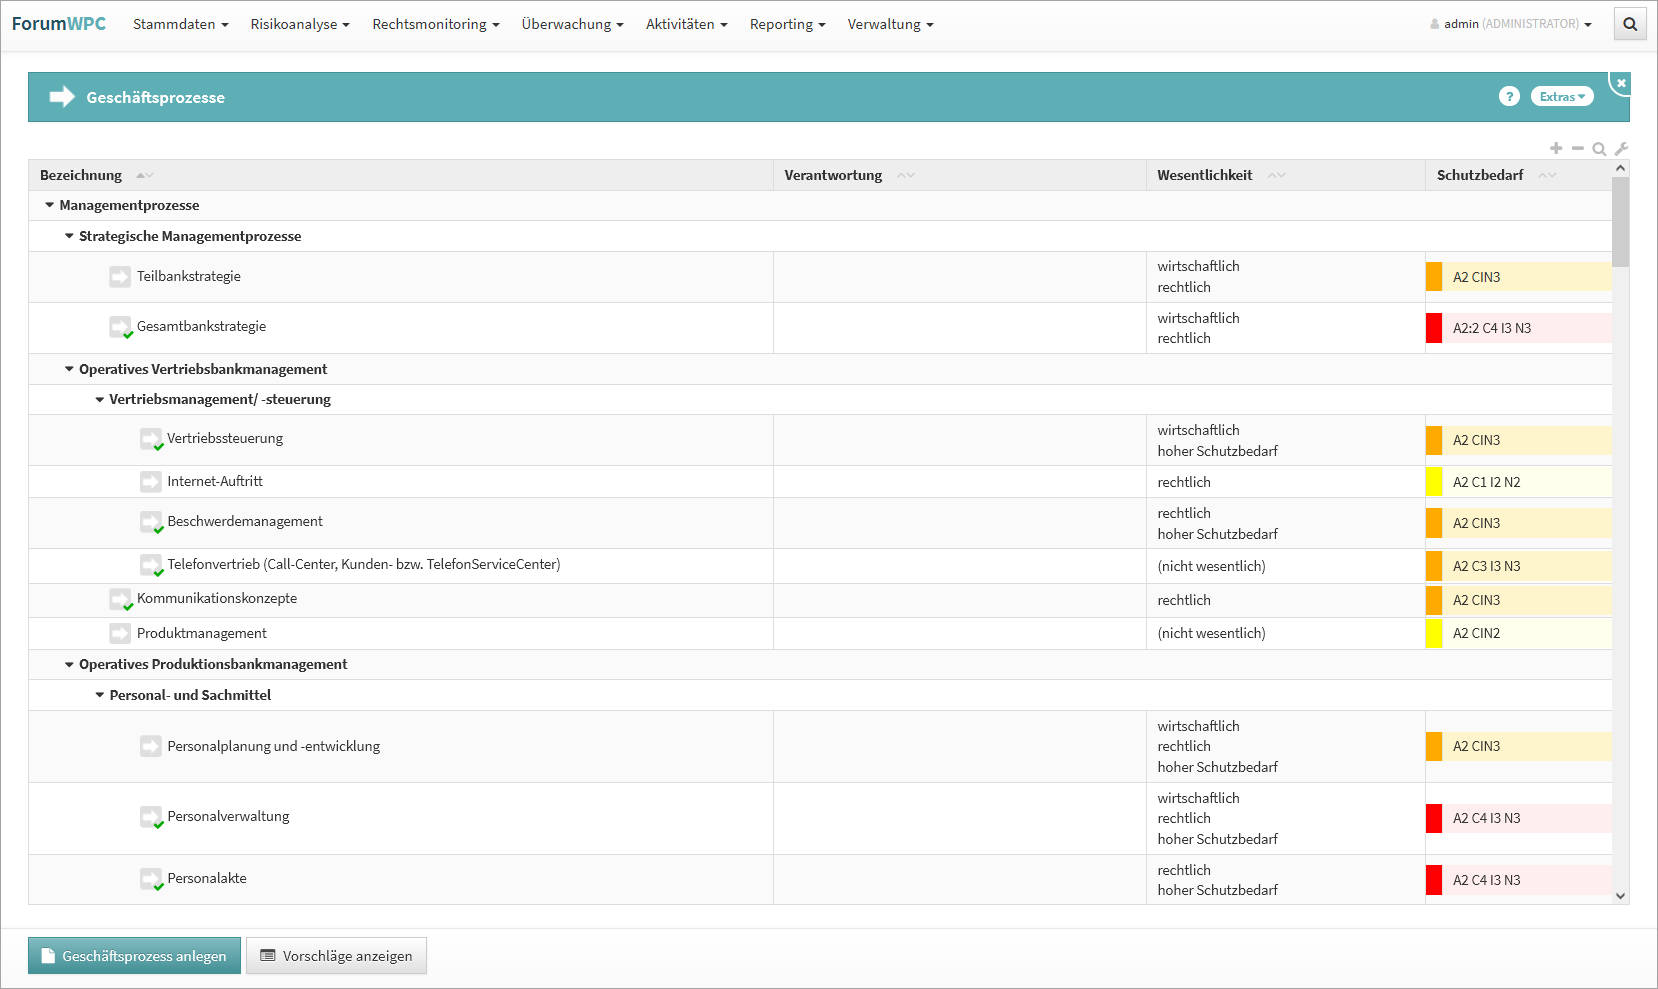Image resolution: width=1658 pixels, height=989 pixels.
Task: Click the table search magnifier icon
Action: pos(1599,149)
